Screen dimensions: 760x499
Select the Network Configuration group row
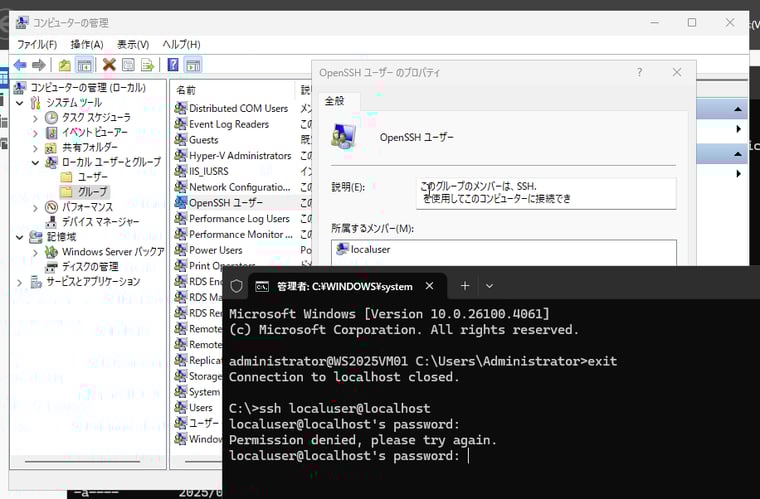(239, 187)
